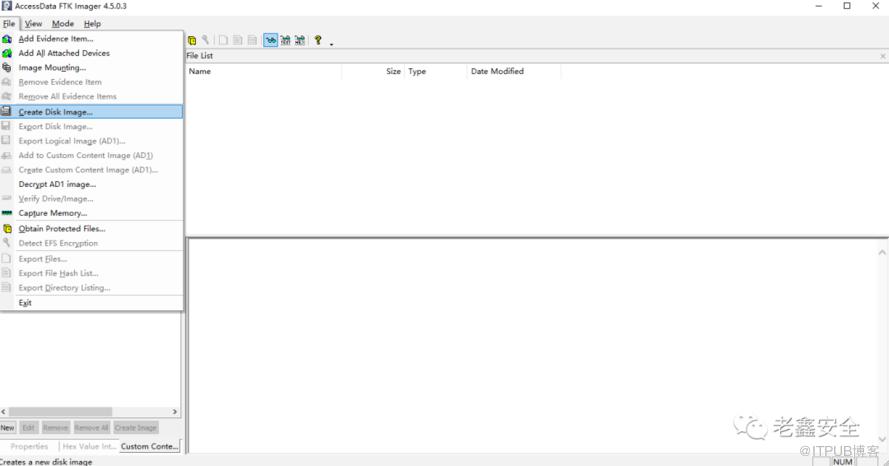Open the Mode menu
Image resolution: width=889 pixels, height=466 pixels.
coord(63,24)
